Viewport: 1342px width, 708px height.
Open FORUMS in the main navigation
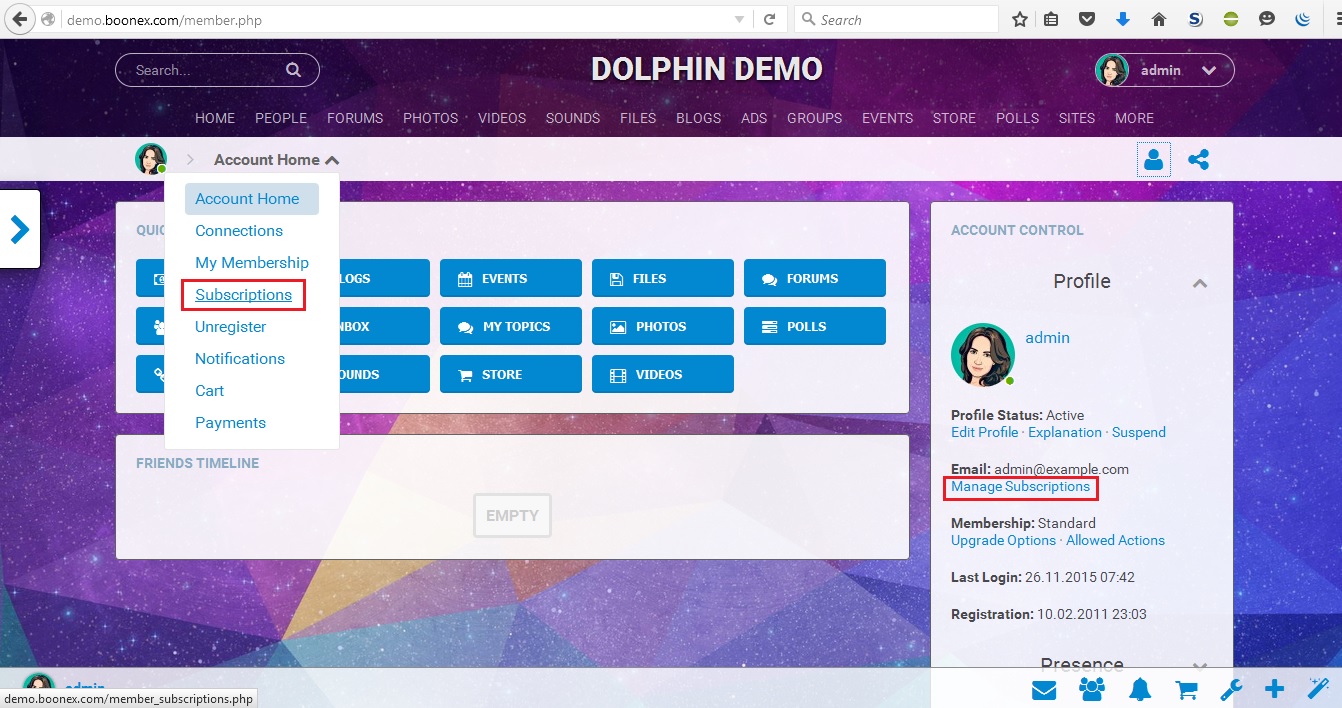355,118
